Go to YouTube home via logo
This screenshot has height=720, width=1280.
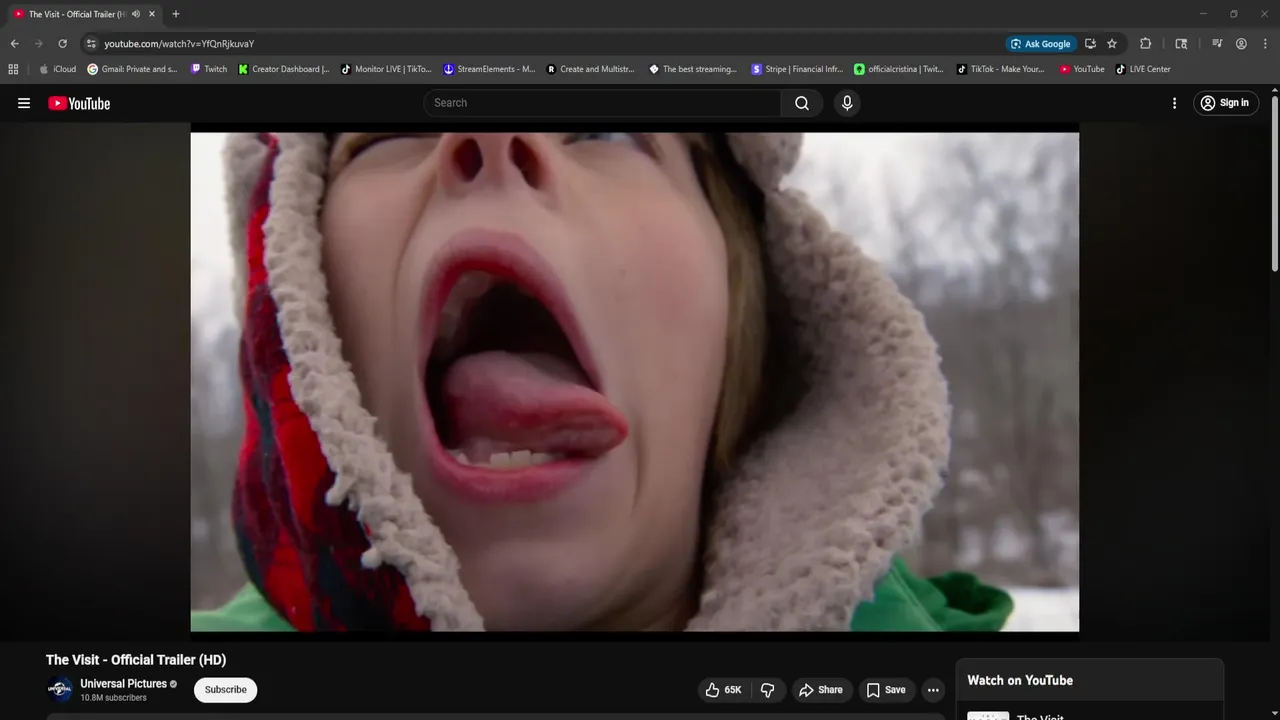point(79,103)
